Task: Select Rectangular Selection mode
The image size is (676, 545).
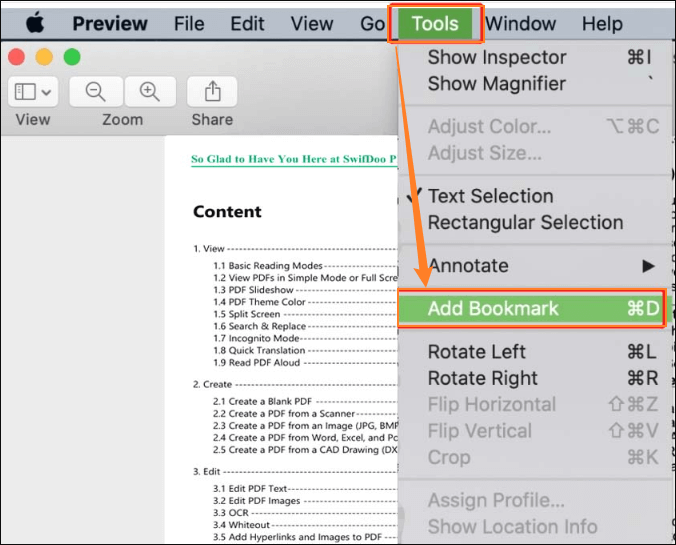Action: point(535,222)
